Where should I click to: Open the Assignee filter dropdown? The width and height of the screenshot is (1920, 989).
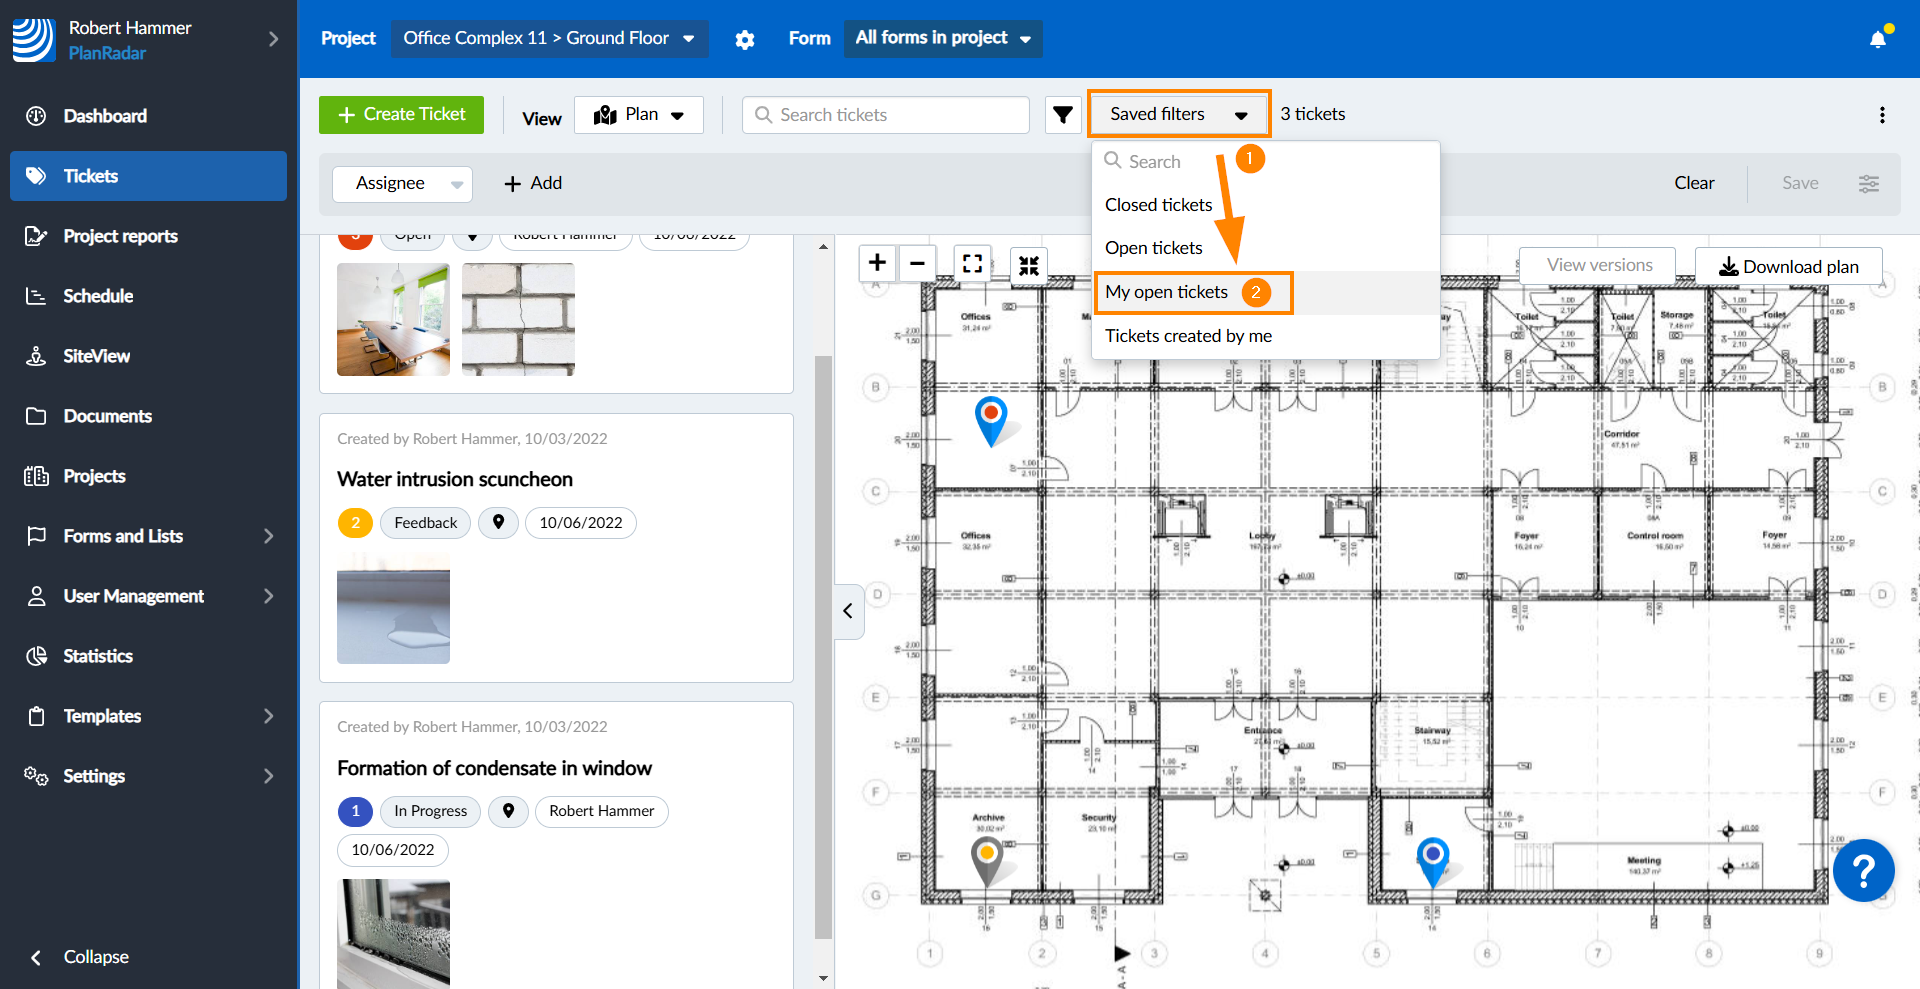coord(402,184)
